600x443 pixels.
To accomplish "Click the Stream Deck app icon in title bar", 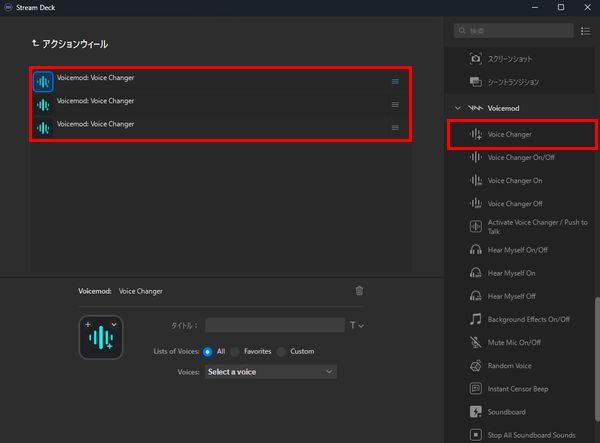I will pos(8,7).
